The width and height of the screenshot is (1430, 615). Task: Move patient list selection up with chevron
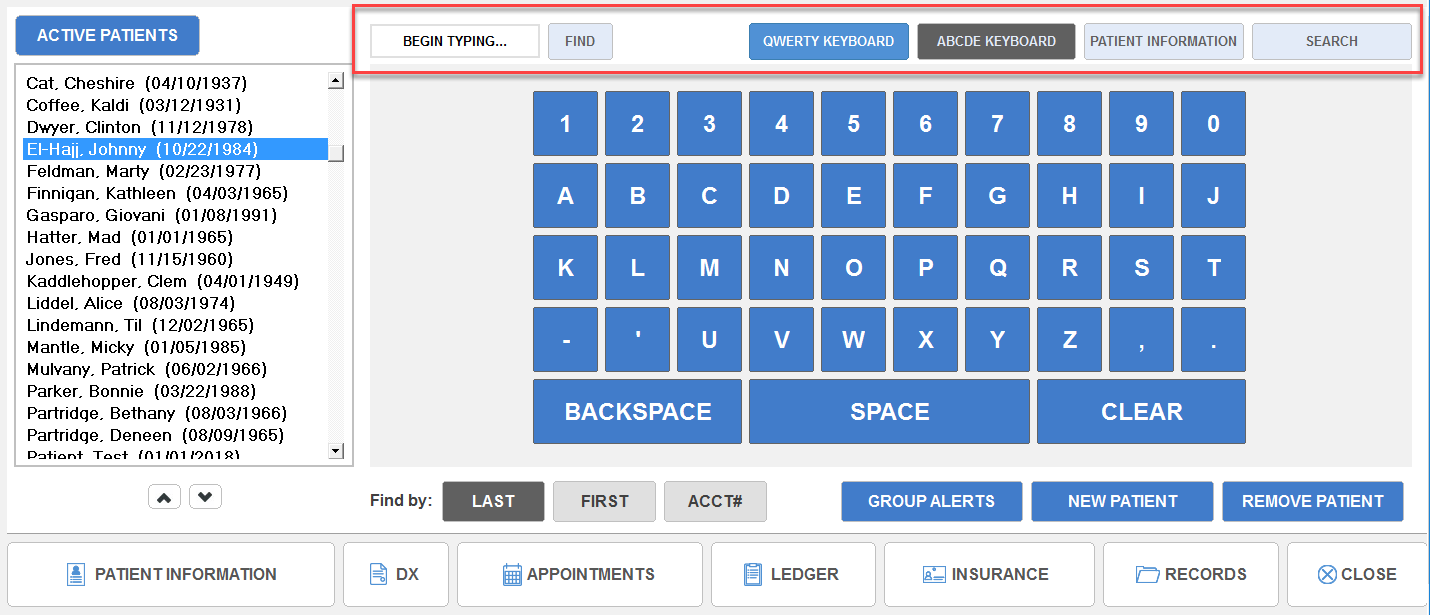[x=165, y=496]
